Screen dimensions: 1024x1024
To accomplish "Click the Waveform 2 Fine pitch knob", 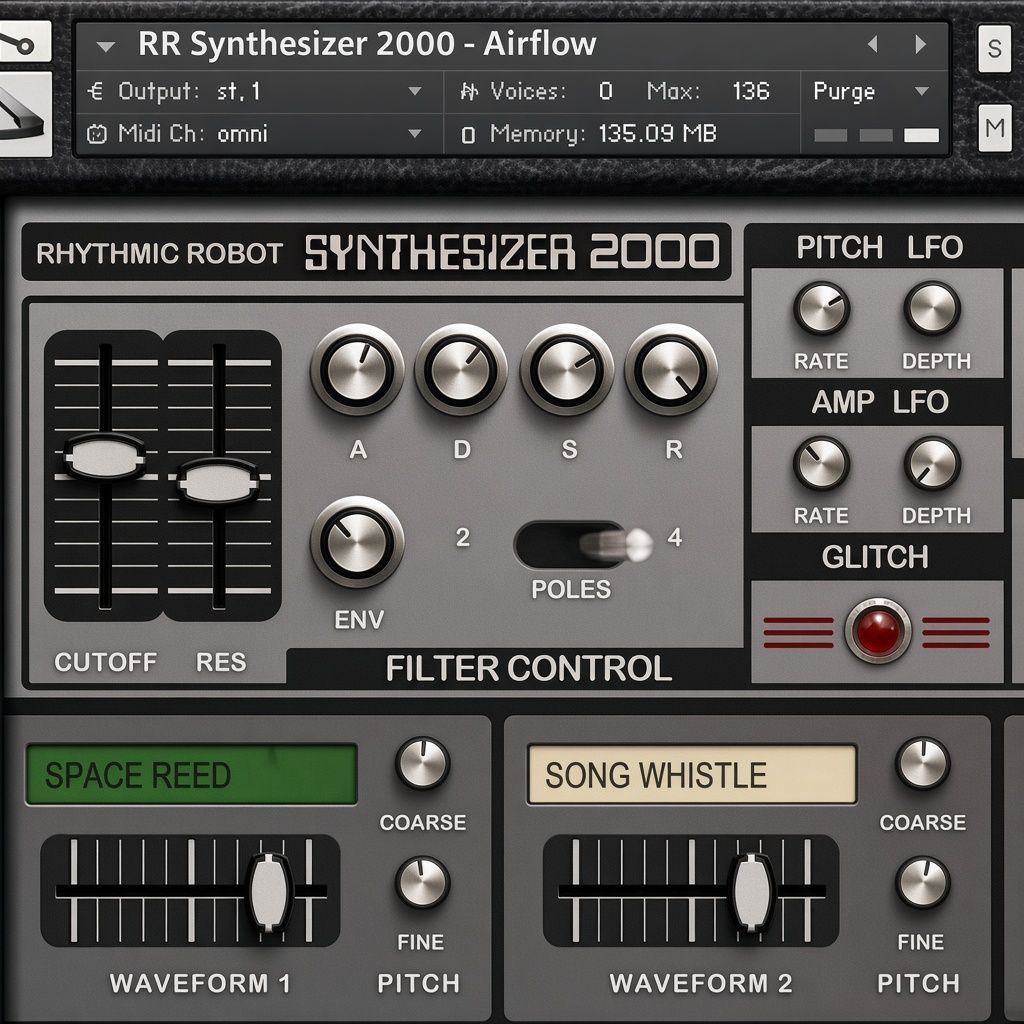I will pyautogui.click(x=923, y=882).
